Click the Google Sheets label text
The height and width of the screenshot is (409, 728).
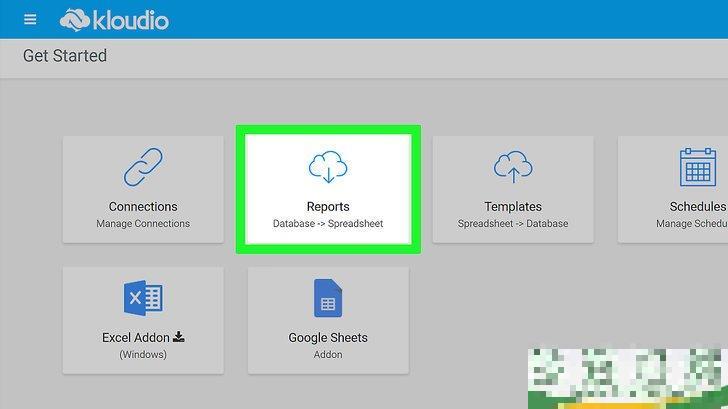328,338
